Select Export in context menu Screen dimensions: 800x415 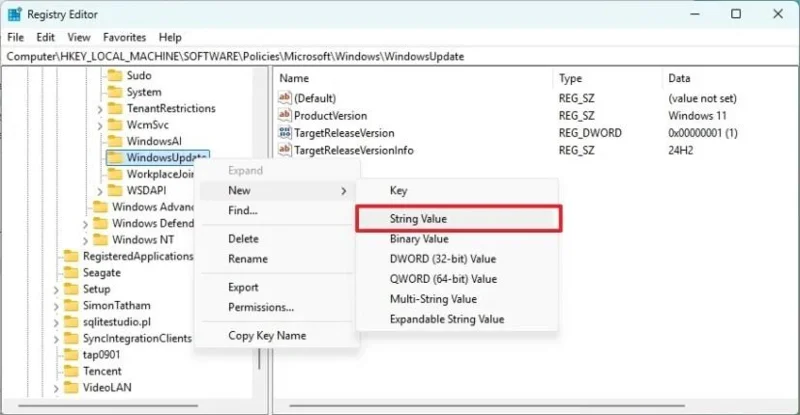pos(276,287)
